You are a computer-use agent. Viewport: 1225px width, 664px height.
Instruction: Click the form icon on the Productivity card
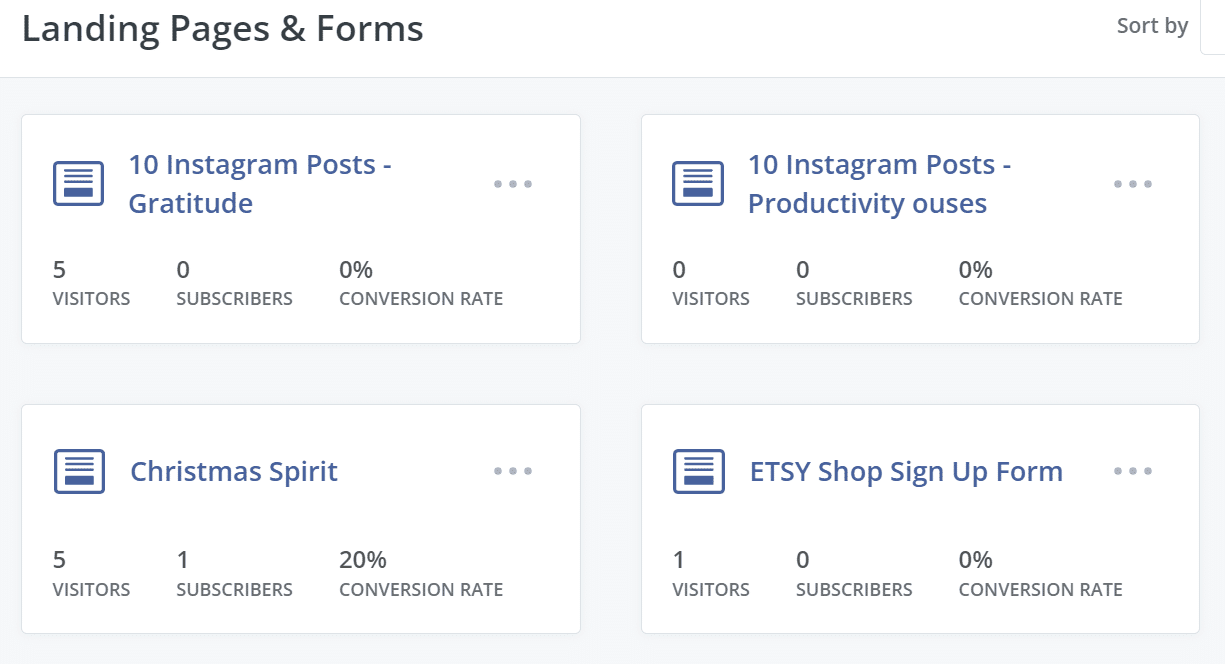click(x=698, y=183)
